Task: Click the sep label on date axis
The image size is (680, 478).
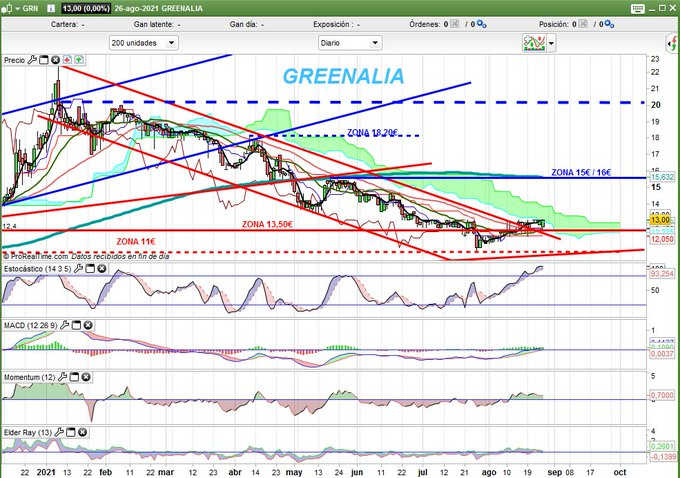Action: click(555, 472)
